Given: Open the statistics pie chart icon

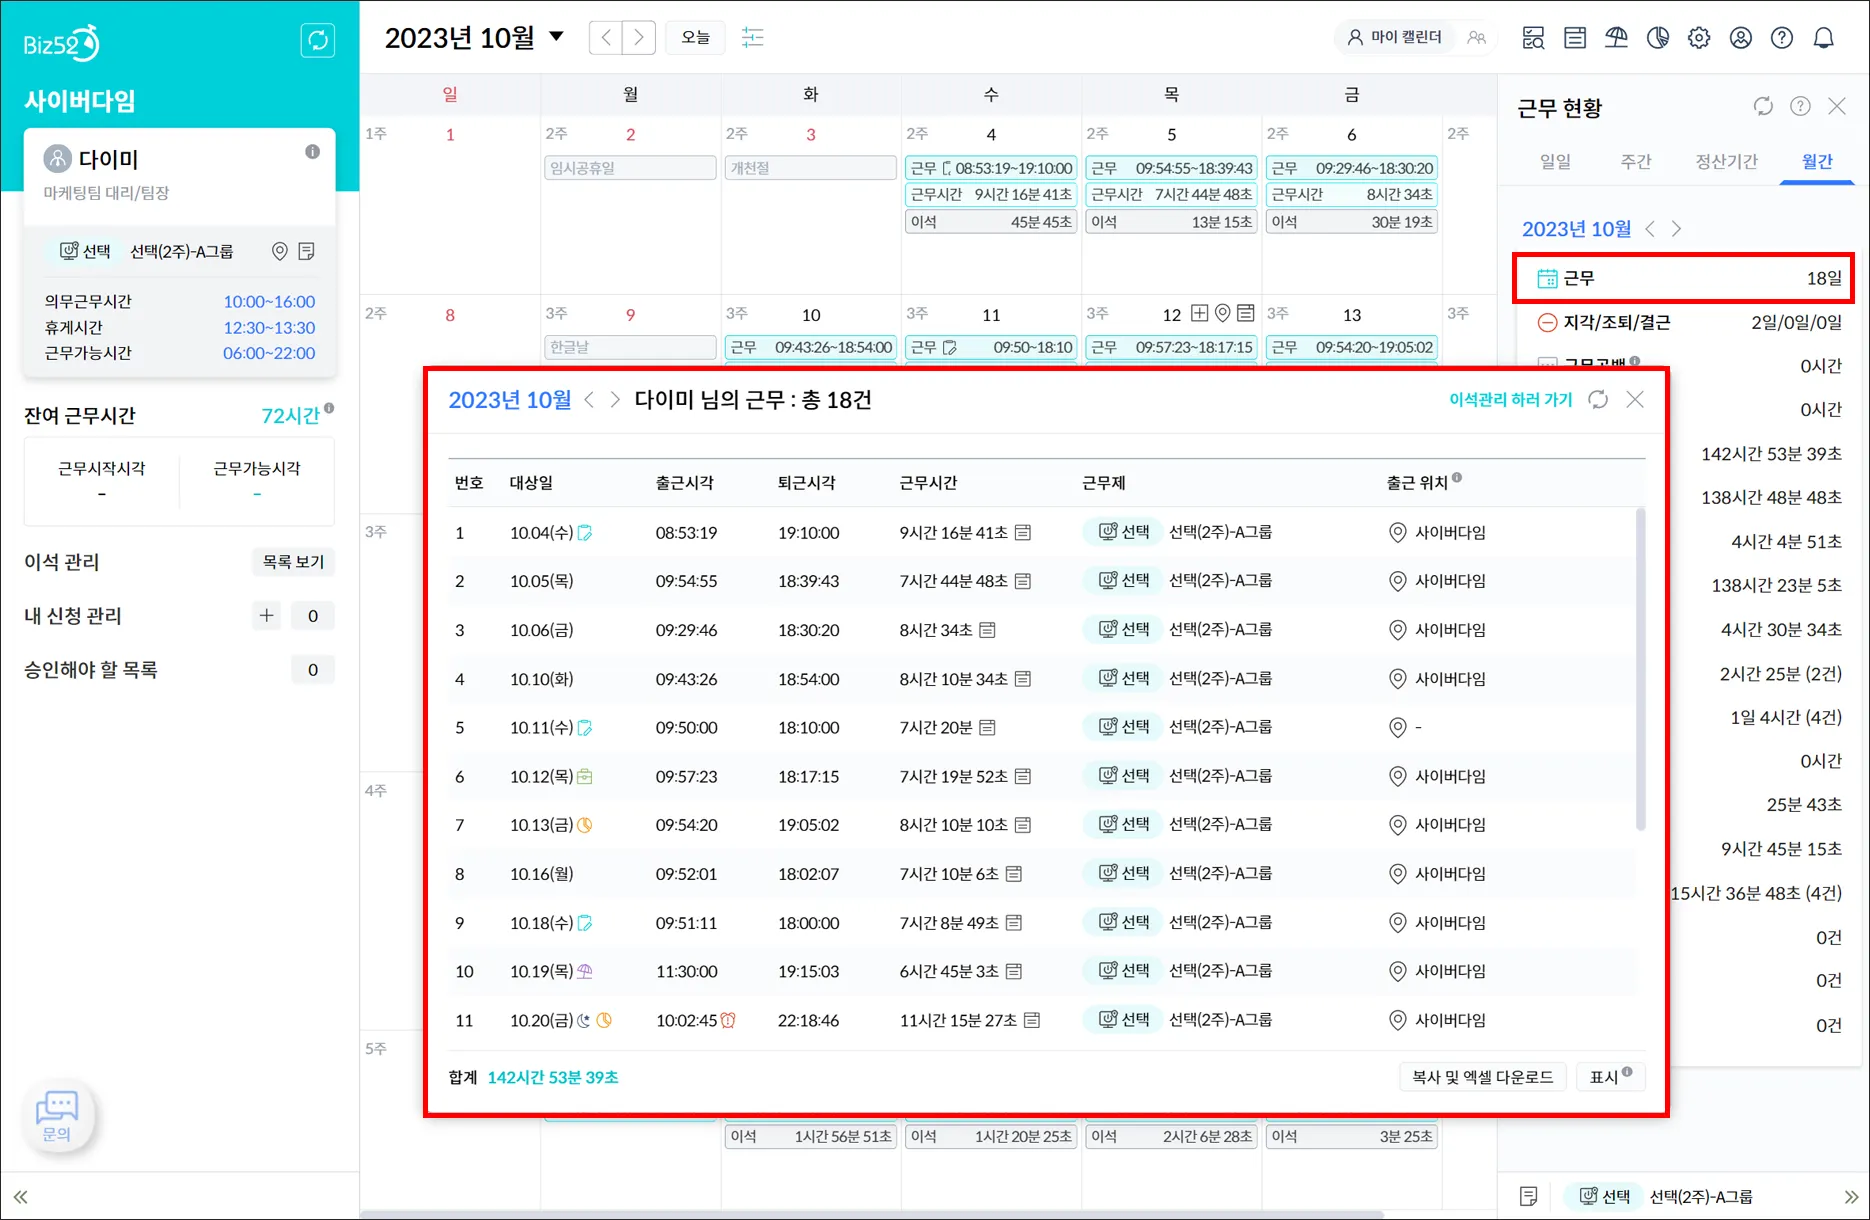Looking at the screenshot, I should pyautogui.click(x=1658, y=38).
